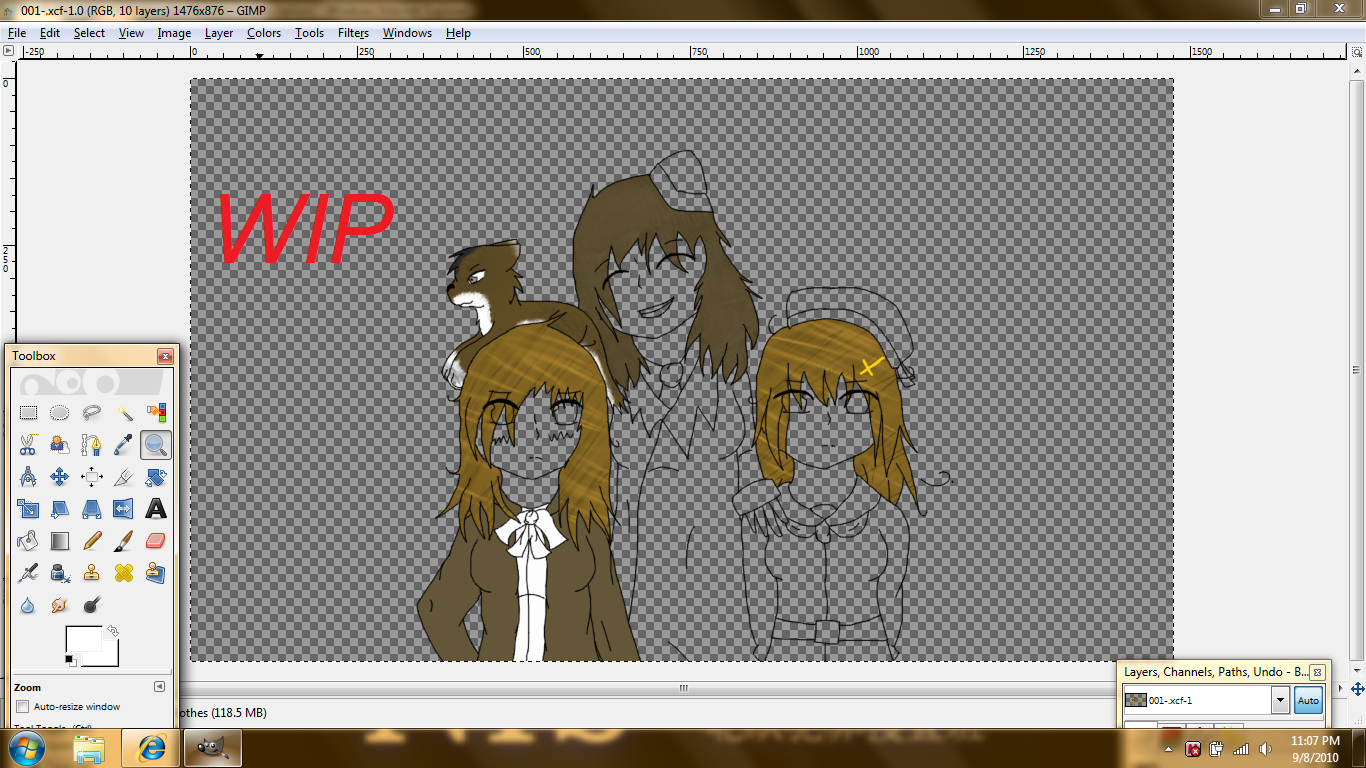The width and height of the screenshot is (1366, 768).
Task: Select the Shear tool
Action: click(60, 508)
